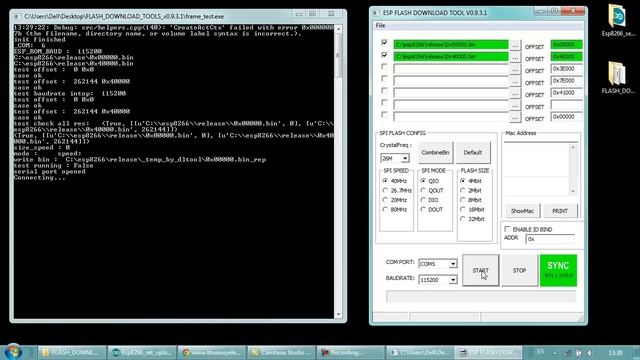Click the ShowMac button
640x360 pixels.
[x=522, y=211]
